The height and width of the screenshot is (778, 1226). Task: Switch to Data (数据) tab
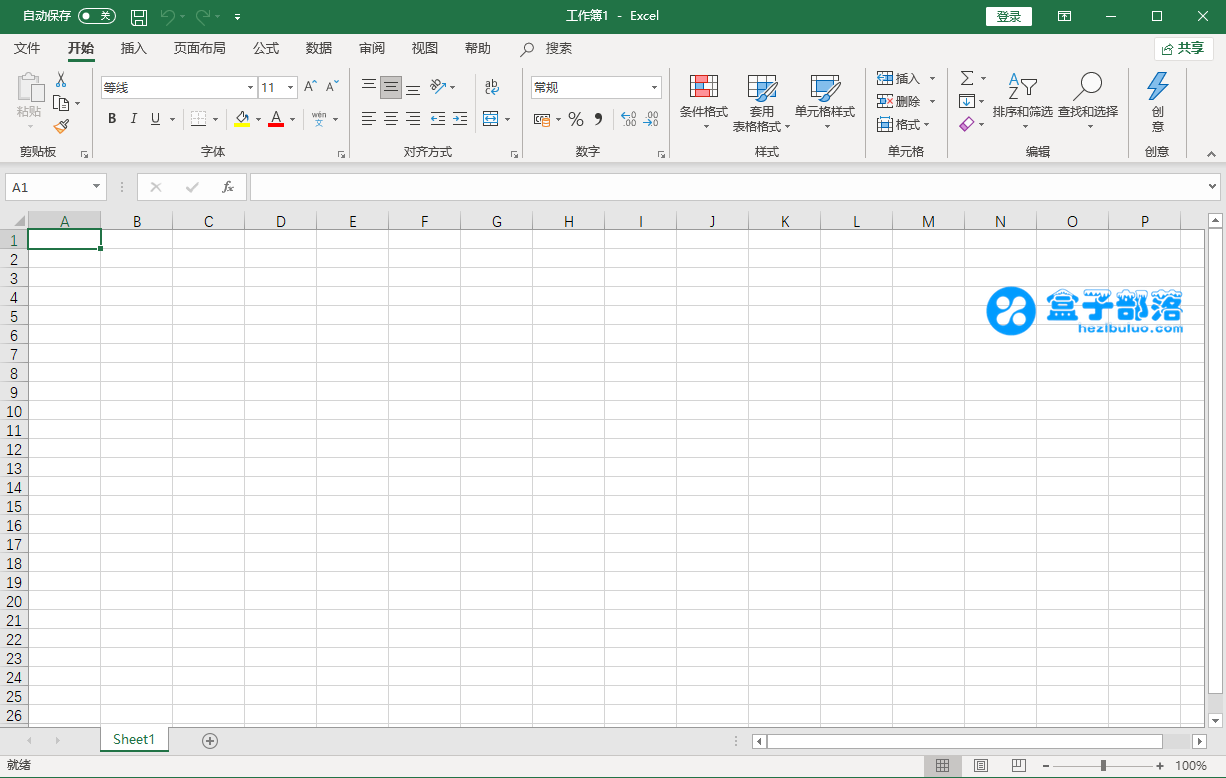click(319, 48)
